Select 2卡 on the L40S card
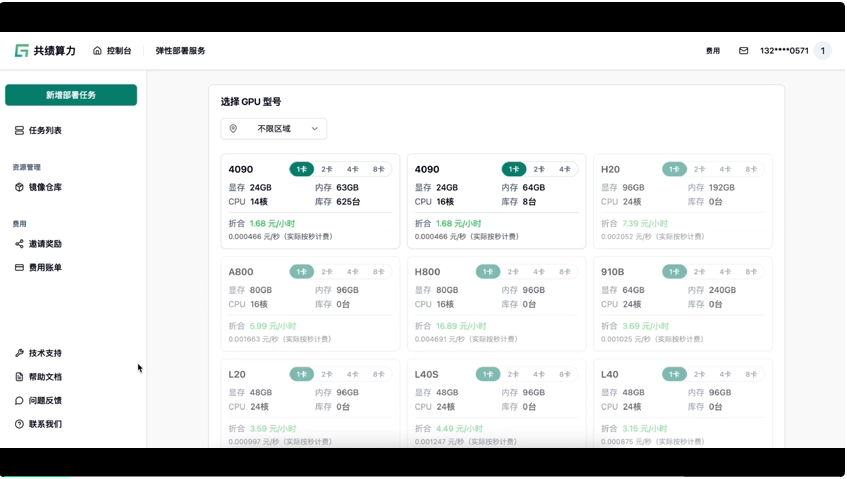Viewport: 847px width, 479px height. point(513,375)
